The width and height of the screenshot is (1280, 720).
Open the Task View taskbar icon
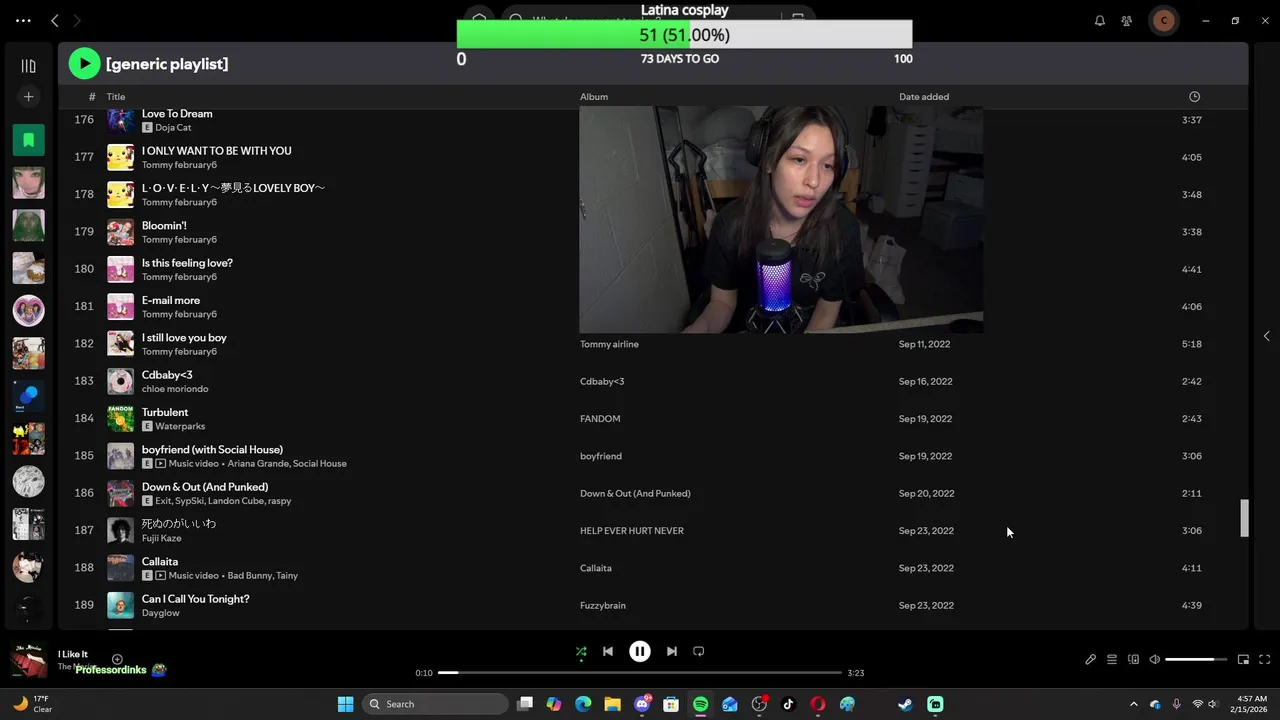pyautogui.click(x=525, y=704)
